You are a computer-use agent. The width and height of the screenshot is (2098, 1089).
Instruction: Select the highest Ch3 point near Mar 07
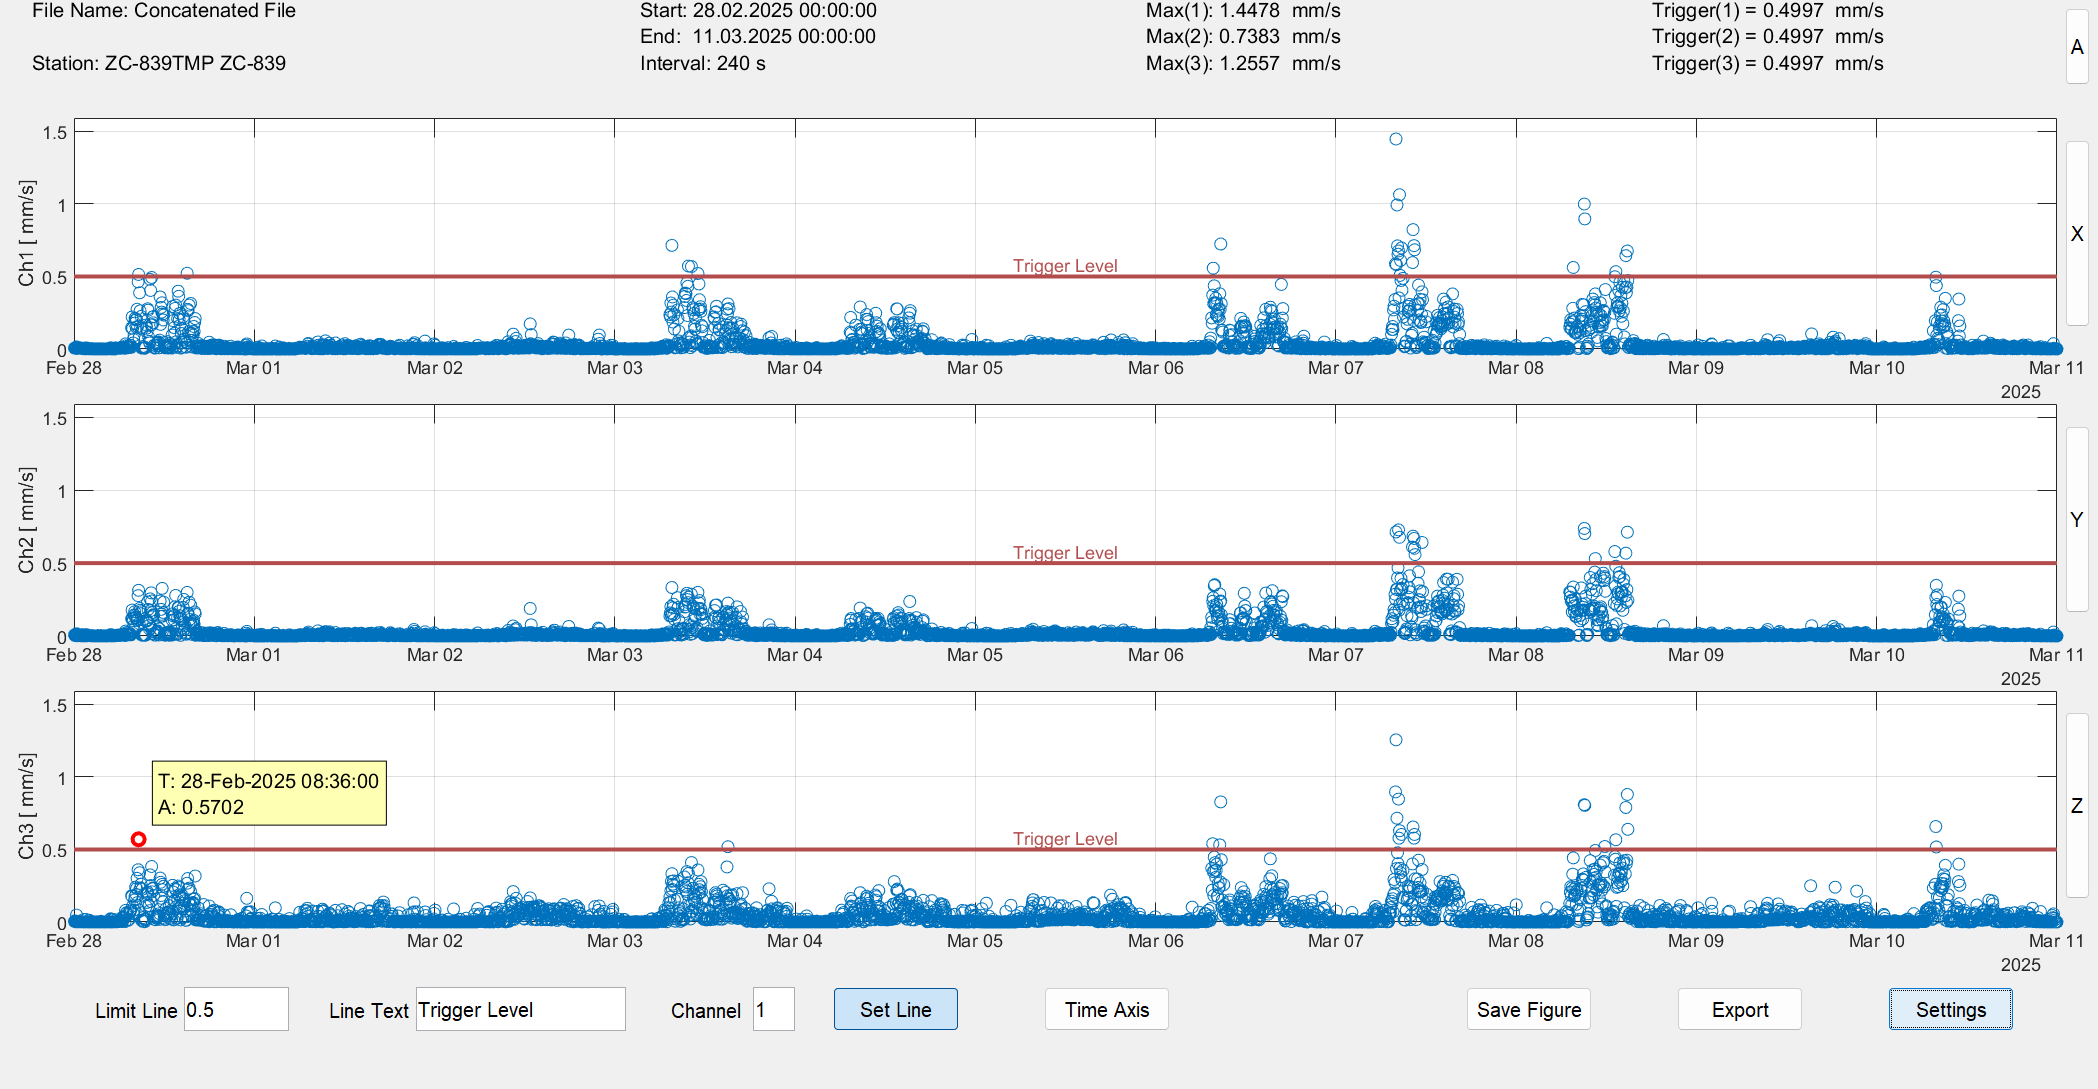pyautogui.click(x=1396, y=740)
